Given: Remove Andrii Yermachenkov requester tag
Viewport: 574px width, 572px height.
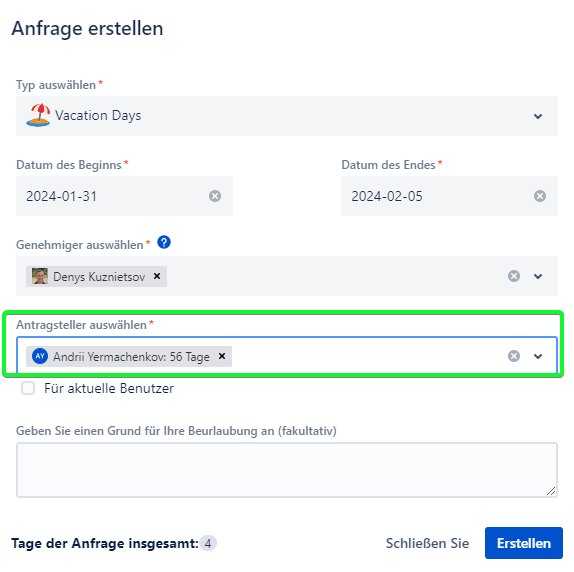Looking at the screenshot, I should 222,356.
